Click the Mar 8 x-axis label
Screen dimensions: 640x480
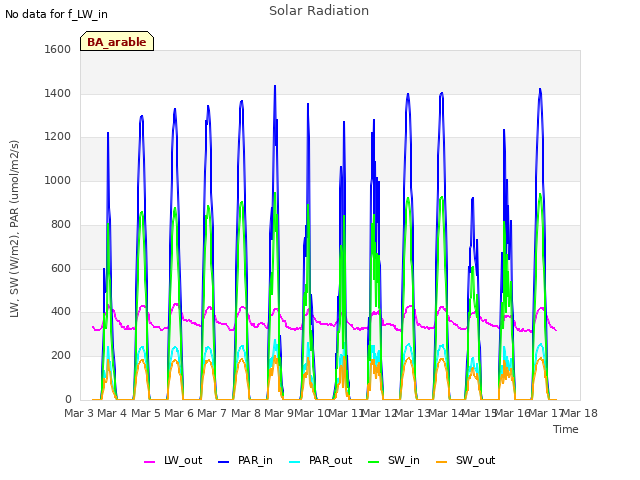click(x=246, y=413)
